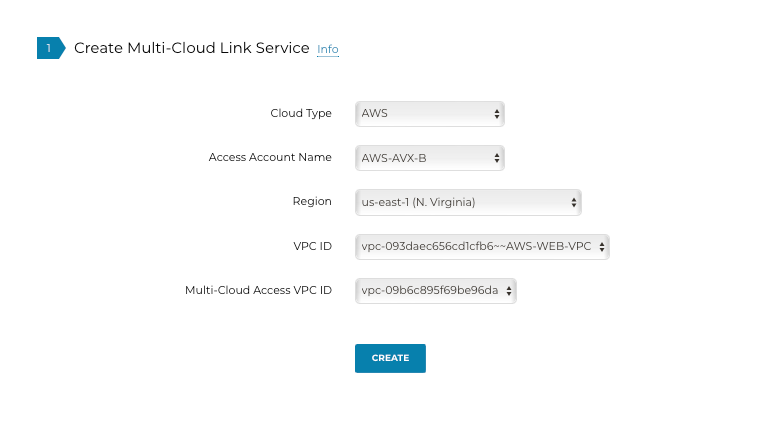
Task: Click the 'VPC ID' label
Action: pyautogui.click(x=312, y=246)
